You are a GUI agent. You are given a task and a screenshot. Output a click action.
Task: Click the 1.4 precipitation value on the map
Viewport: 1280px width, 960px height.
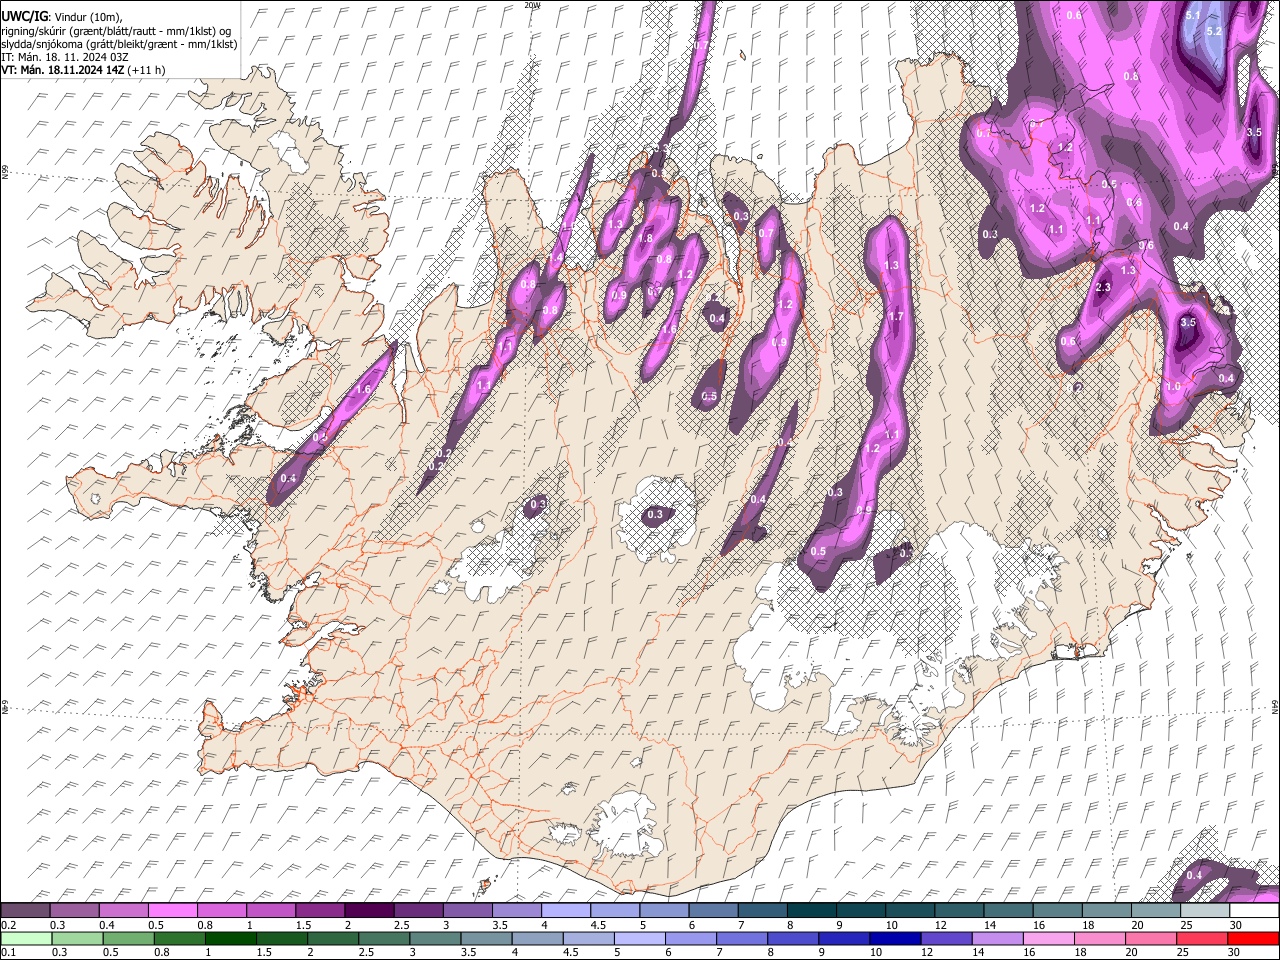coord(555,259)
